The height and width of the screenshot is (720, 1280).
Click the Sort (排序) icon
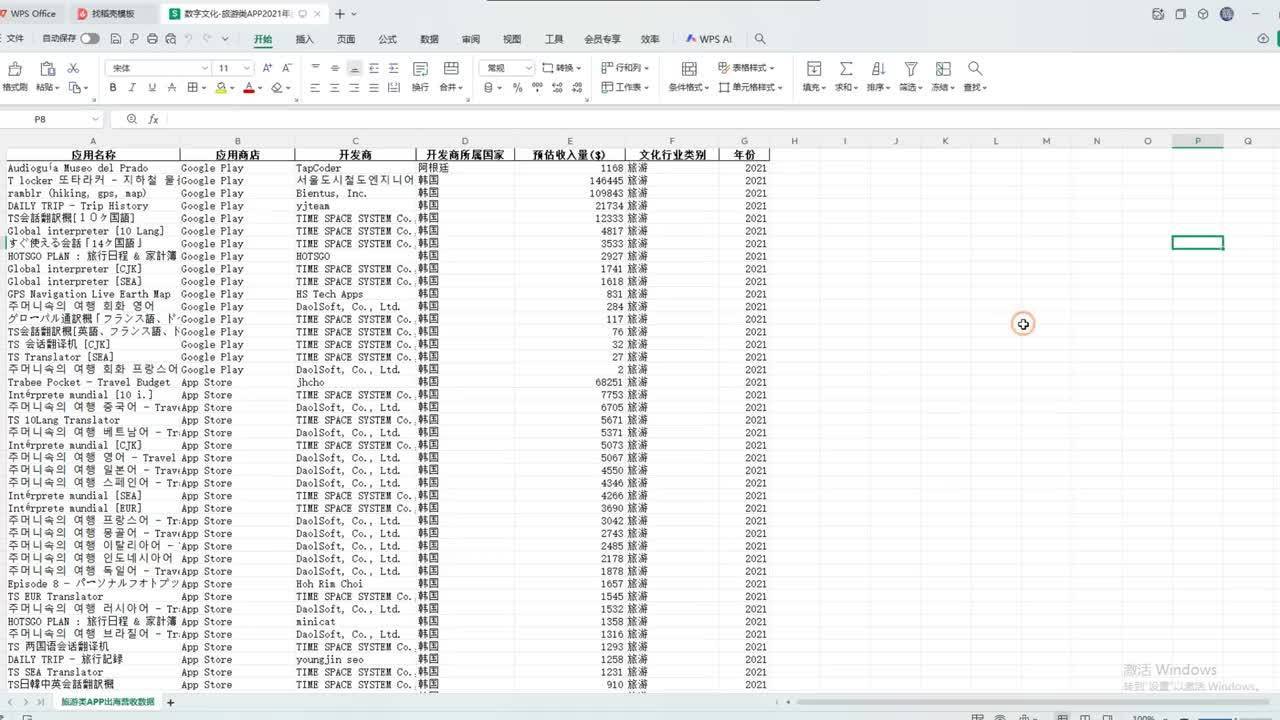click(878, 68)
